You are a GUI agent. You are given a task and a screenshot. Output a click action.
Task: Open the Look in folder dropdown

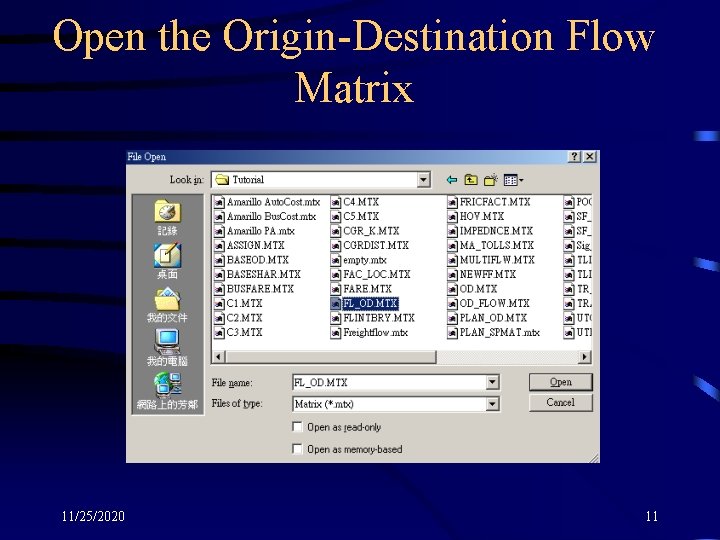pos(423,180)
